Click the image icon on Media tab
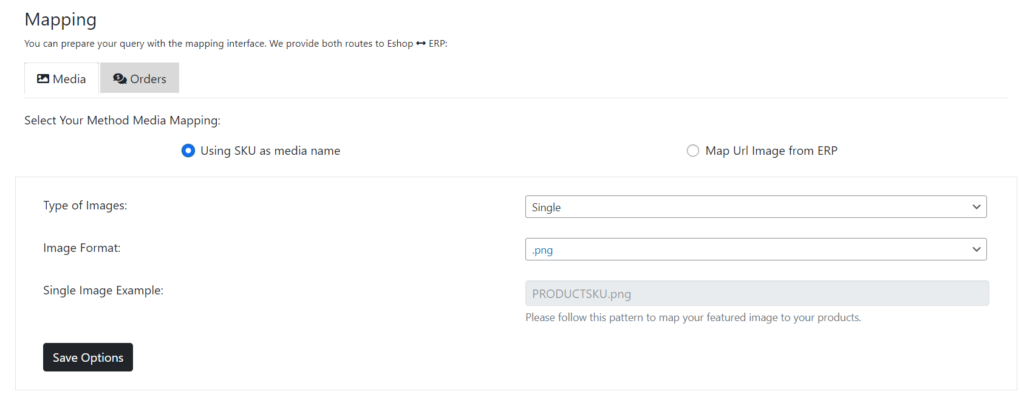This screenshot has width=1024, height=400. 43,79
